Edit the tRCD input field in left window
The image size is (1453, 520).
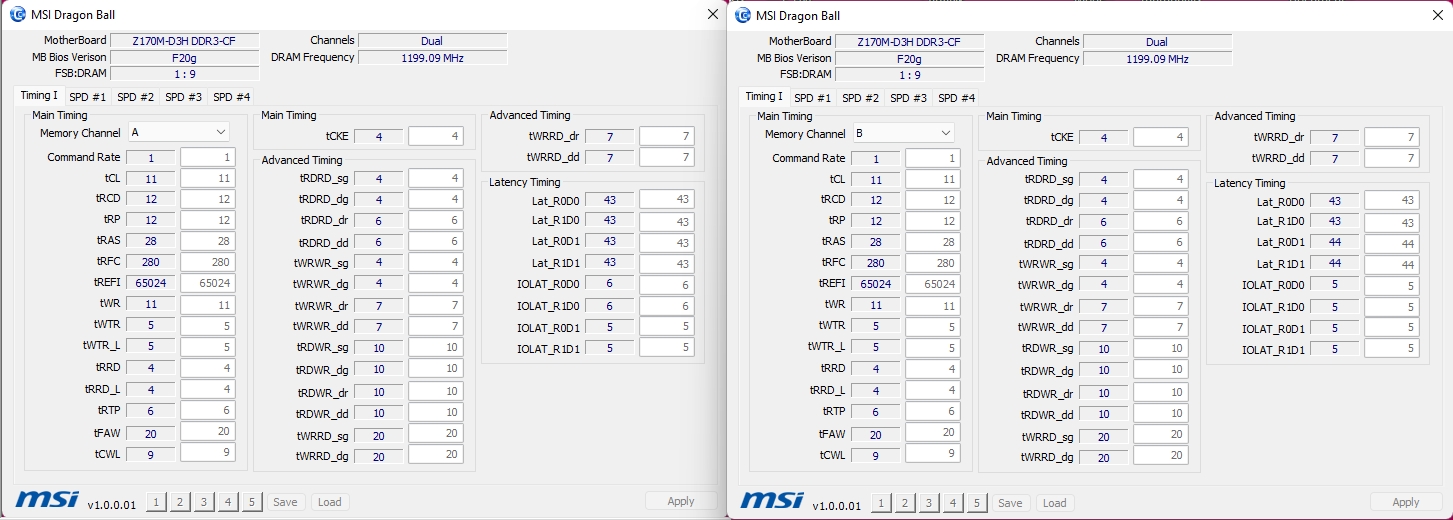tap(208, 199)
